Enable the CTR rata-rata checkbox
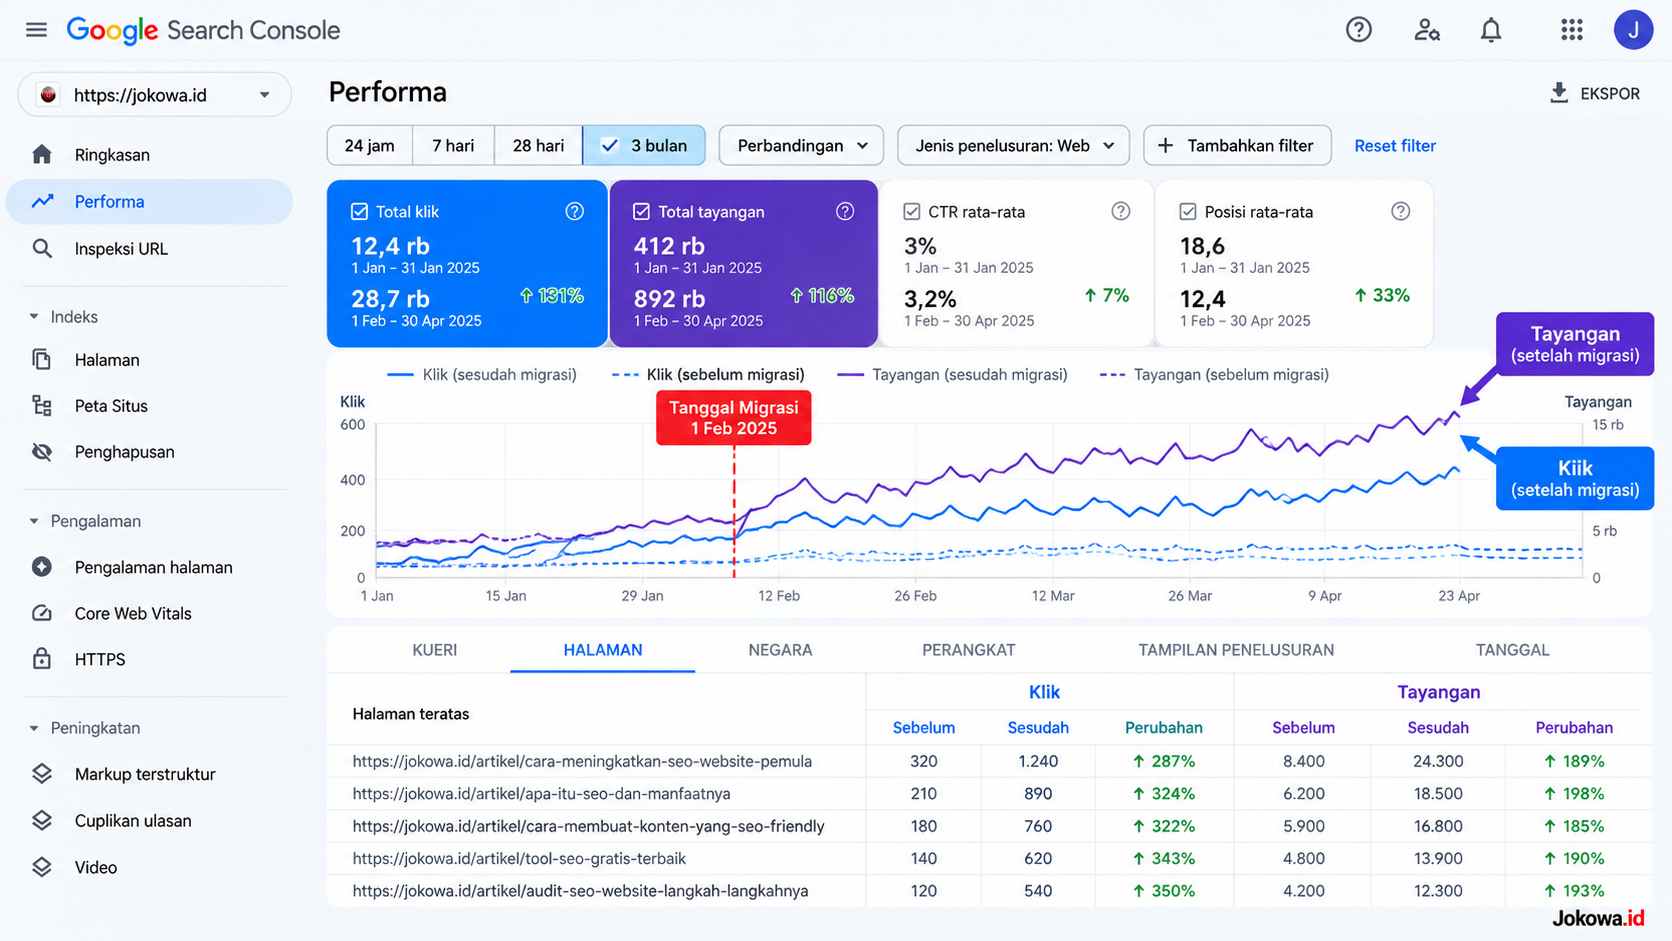This screenshot has width=1672, height=941. coord(911,211)
